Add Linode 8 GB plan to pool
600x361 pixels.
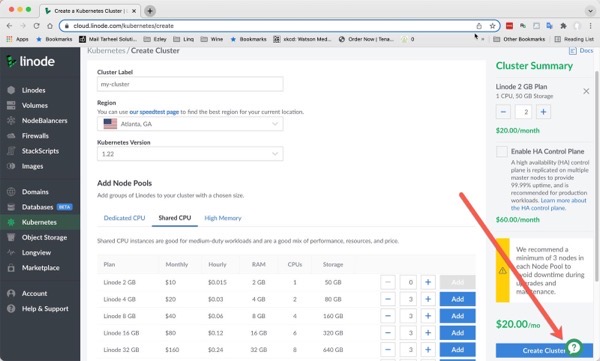click(457, 316)
